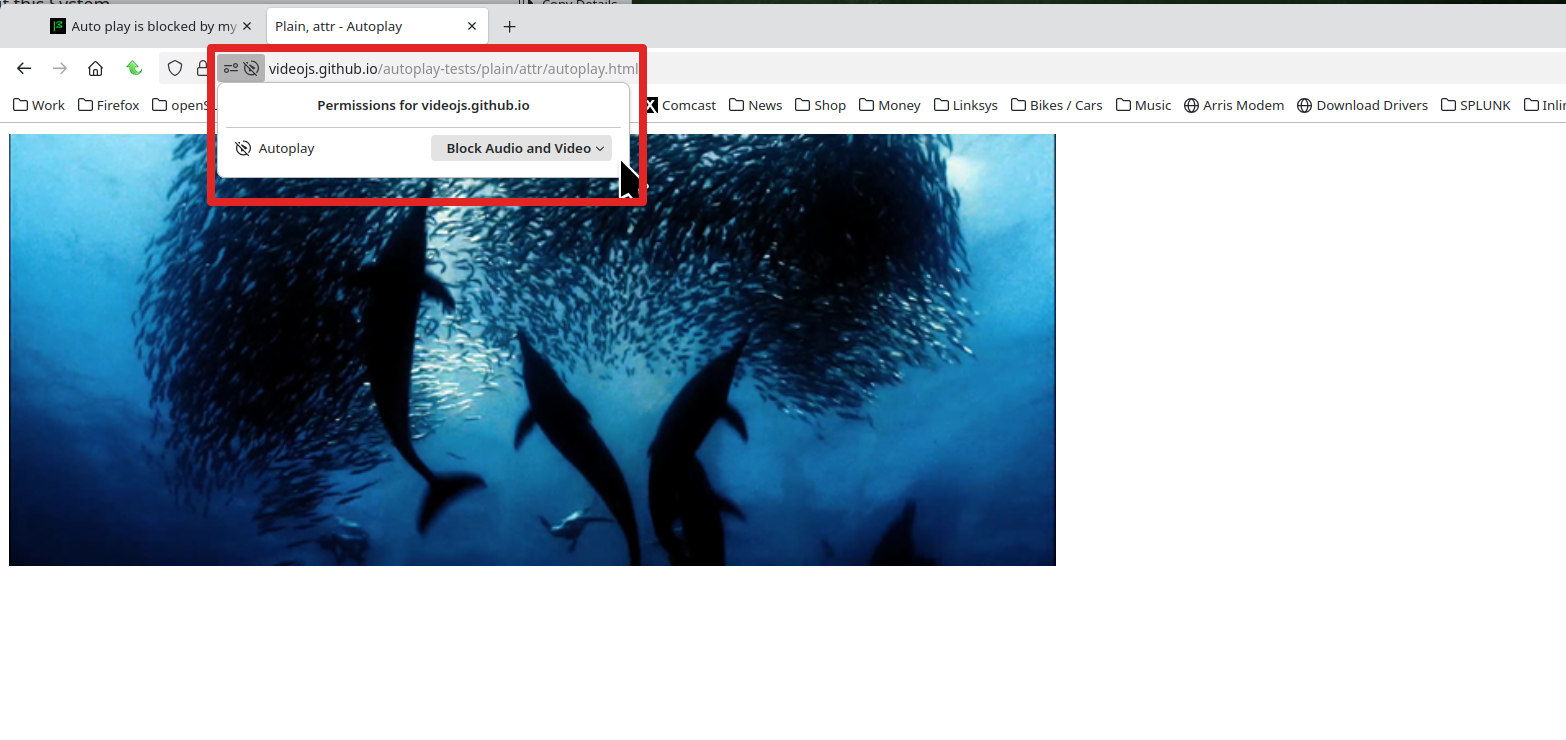Go back using the back arrow

tap(24, 68)
